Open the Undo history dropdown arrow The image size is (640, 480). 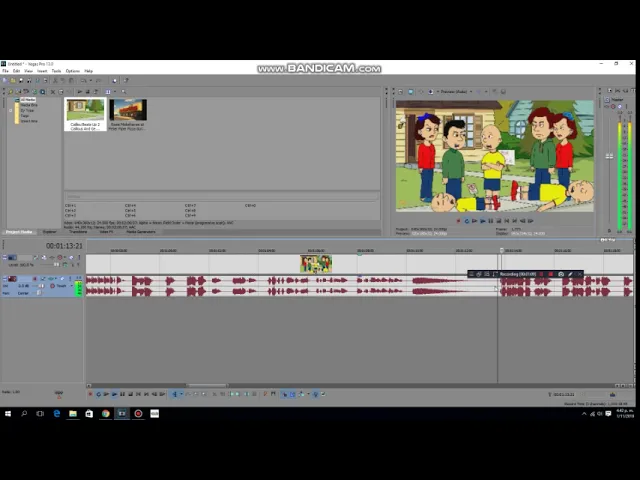pos(91,80)
